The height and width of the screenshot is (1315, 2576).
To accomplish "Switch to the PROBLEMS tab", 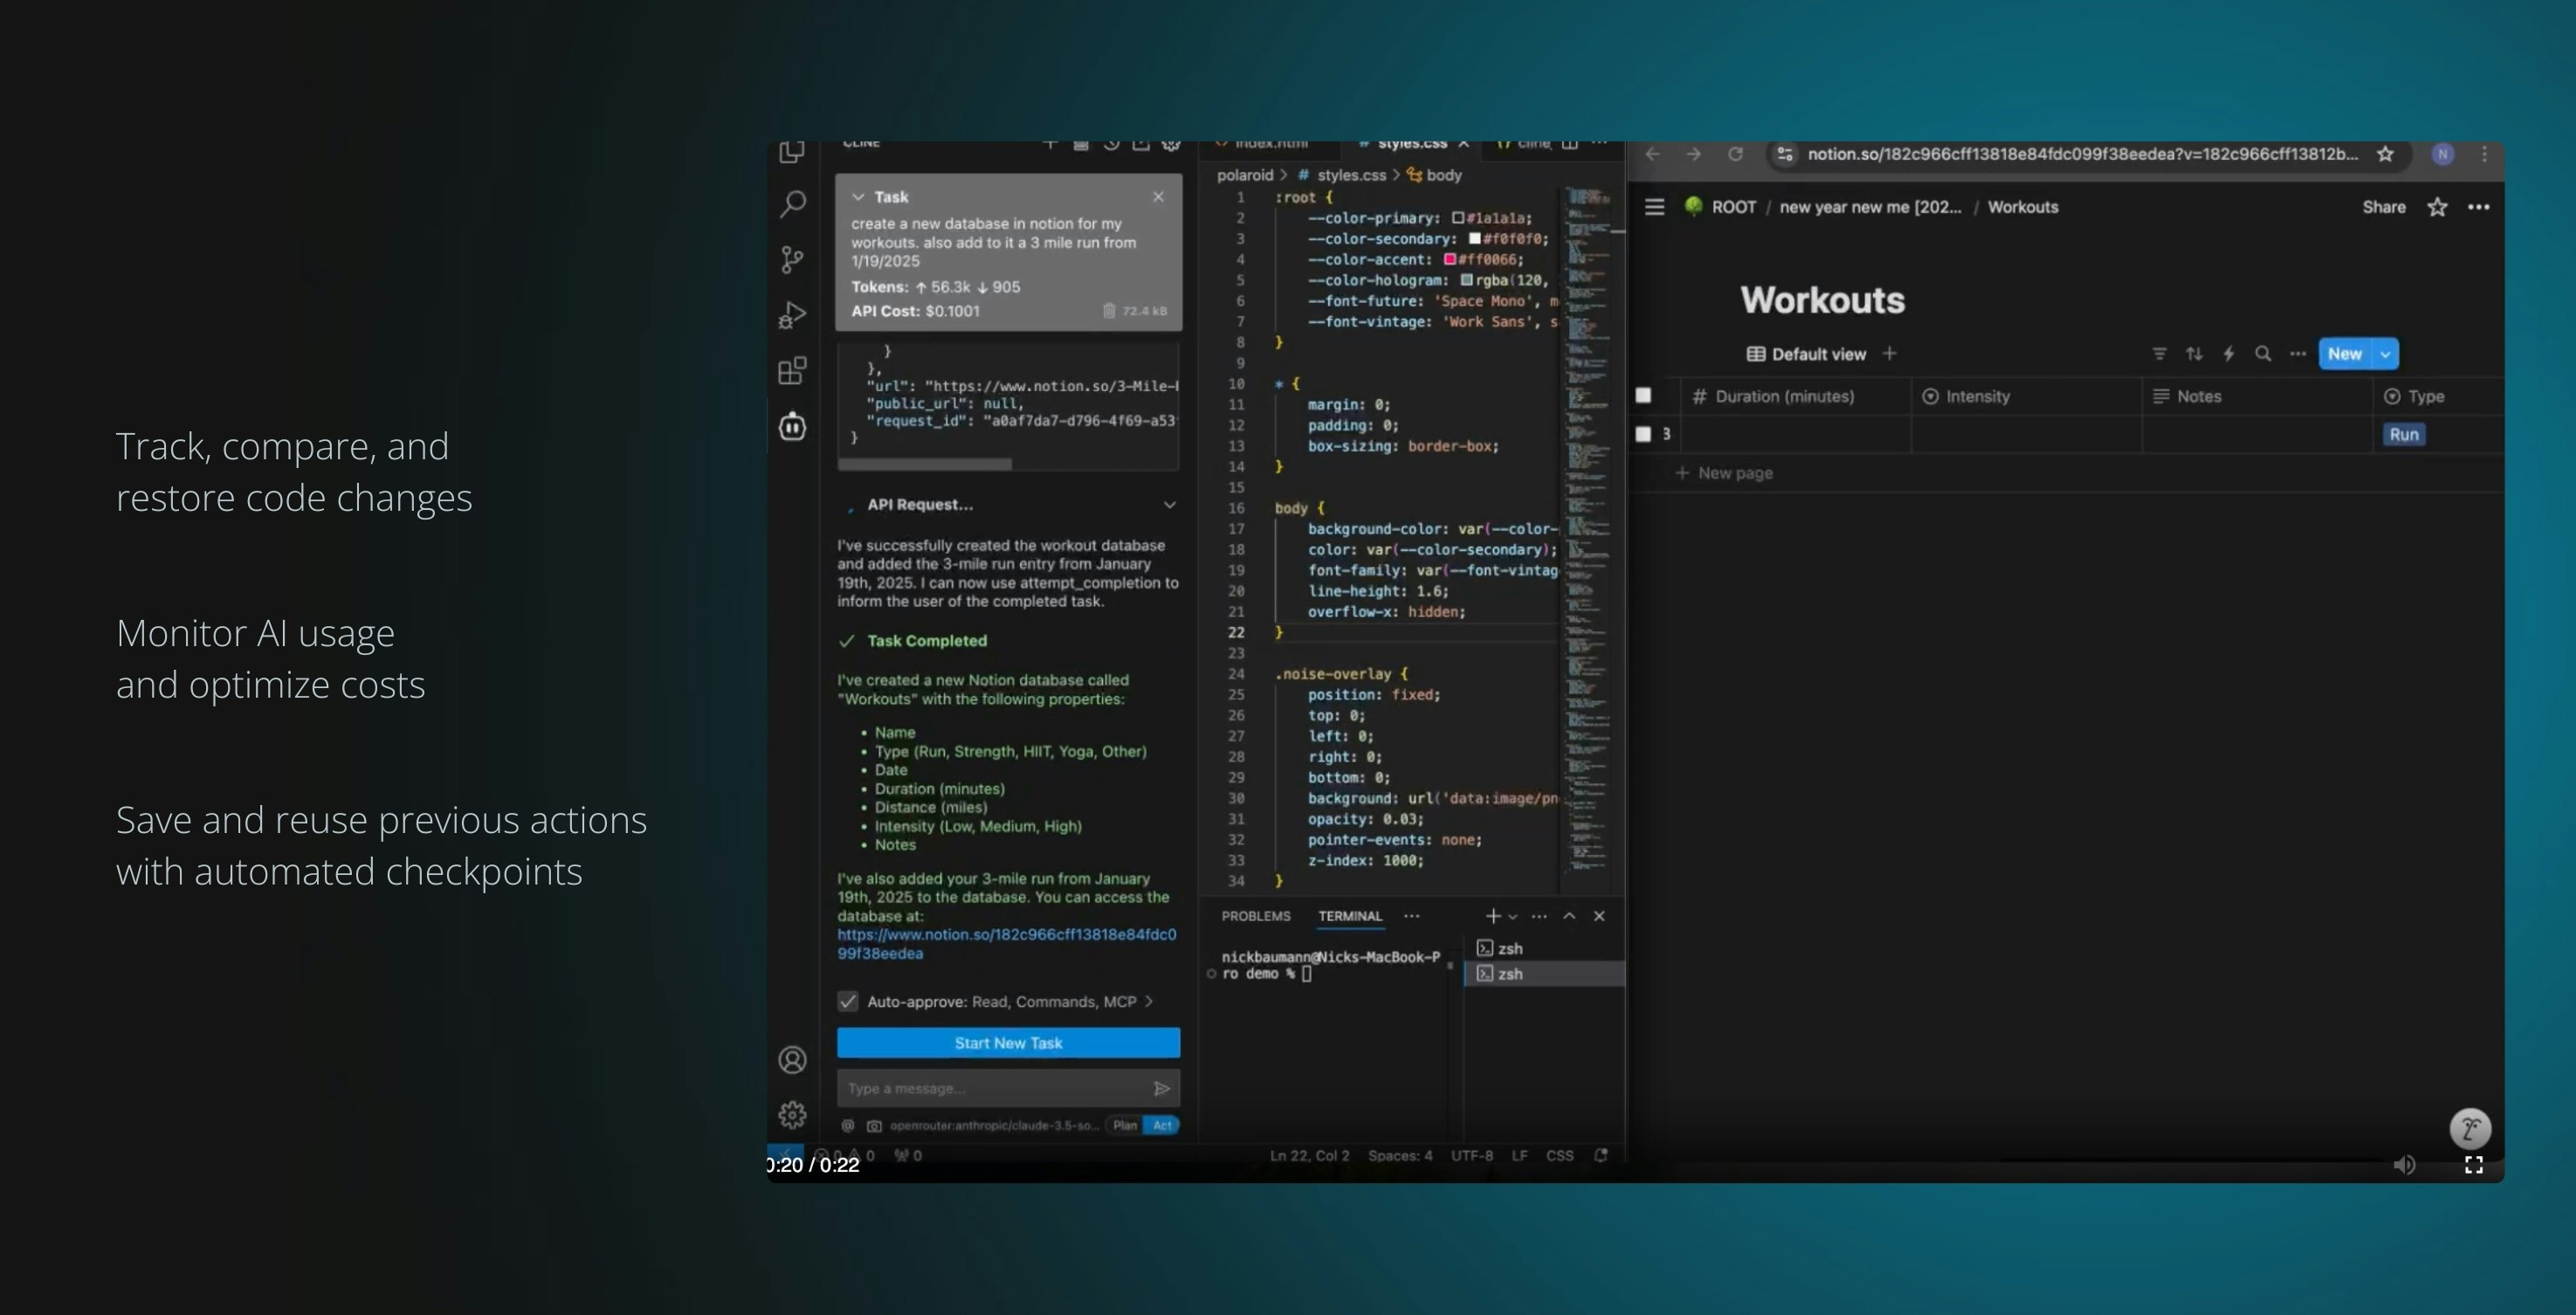I will [1255, 916].
